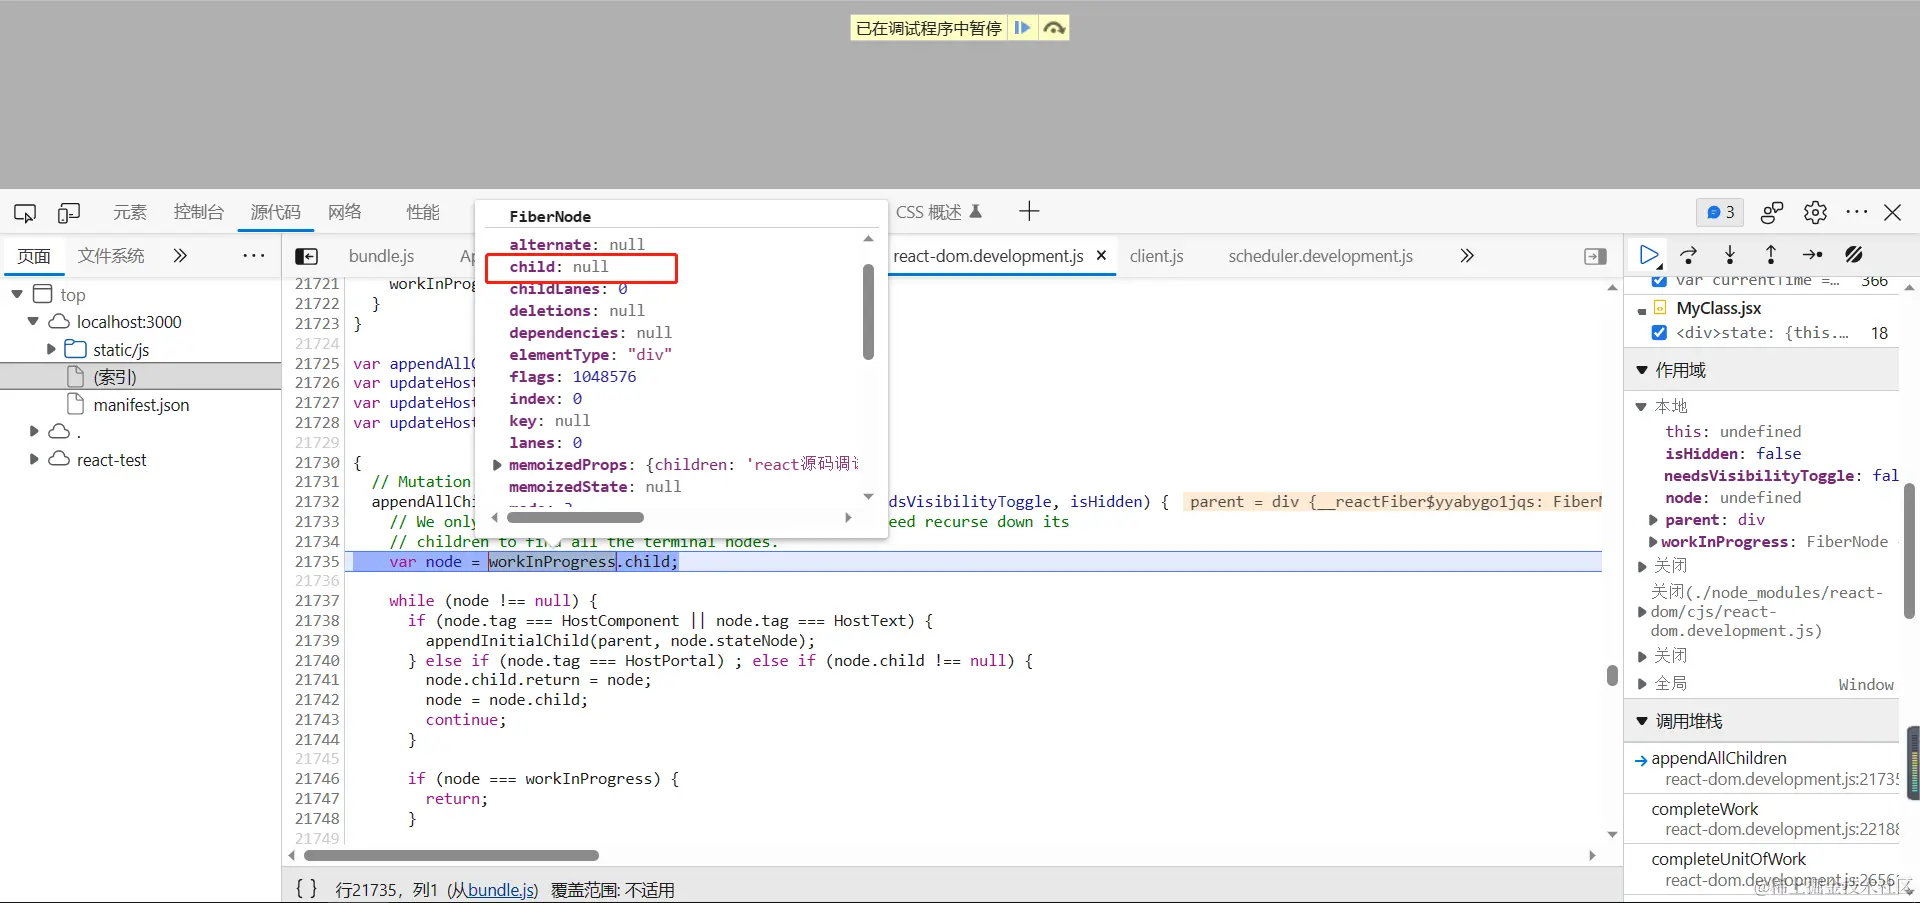Open the 3 issues counter badge

tap(1720, 212)
